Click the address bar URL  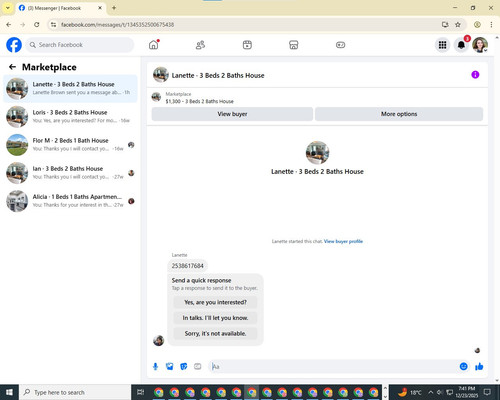click(117, 24)
